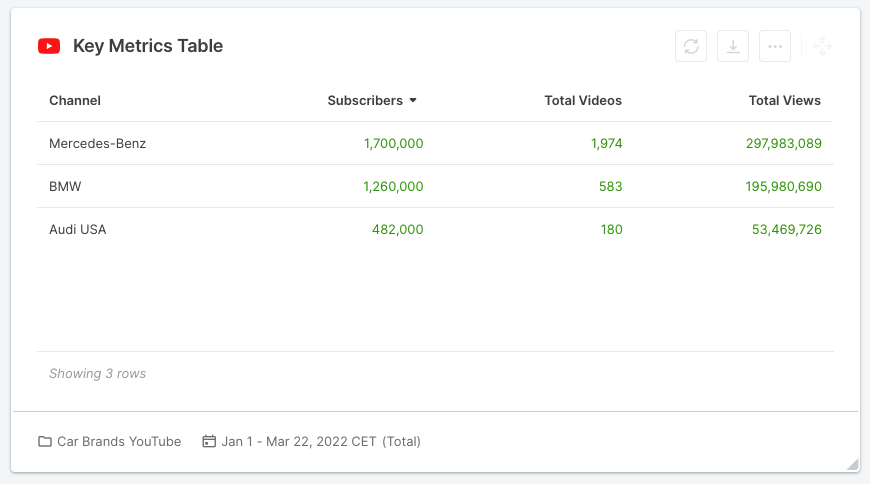Select the Audi USA channel row
This screenshot has height=484, width=870.
[435, 229]
